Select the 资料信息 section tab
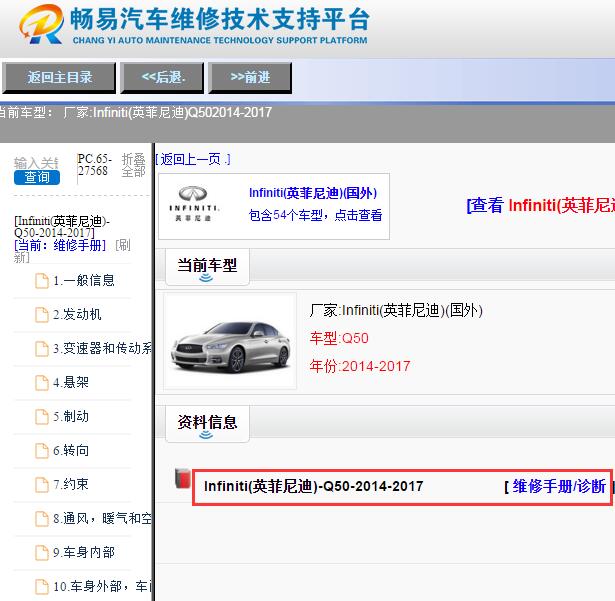The image size is (615, 601). click(207, 424)
